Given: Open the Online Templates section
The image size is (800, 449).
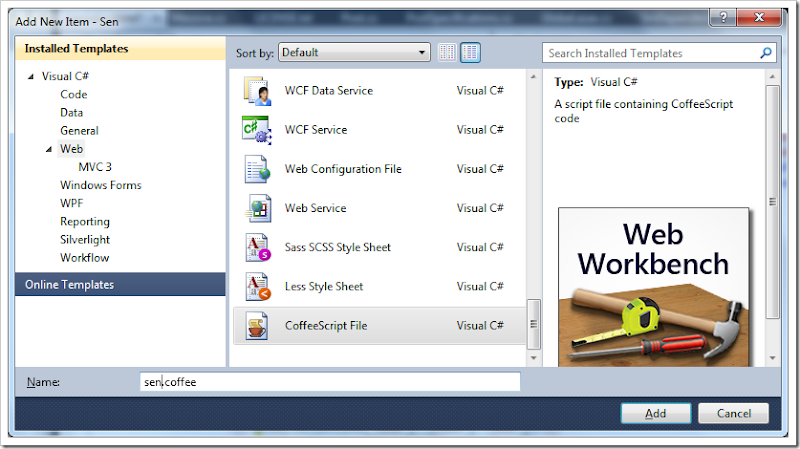Looking at the screenshot, I should (120, 284).
